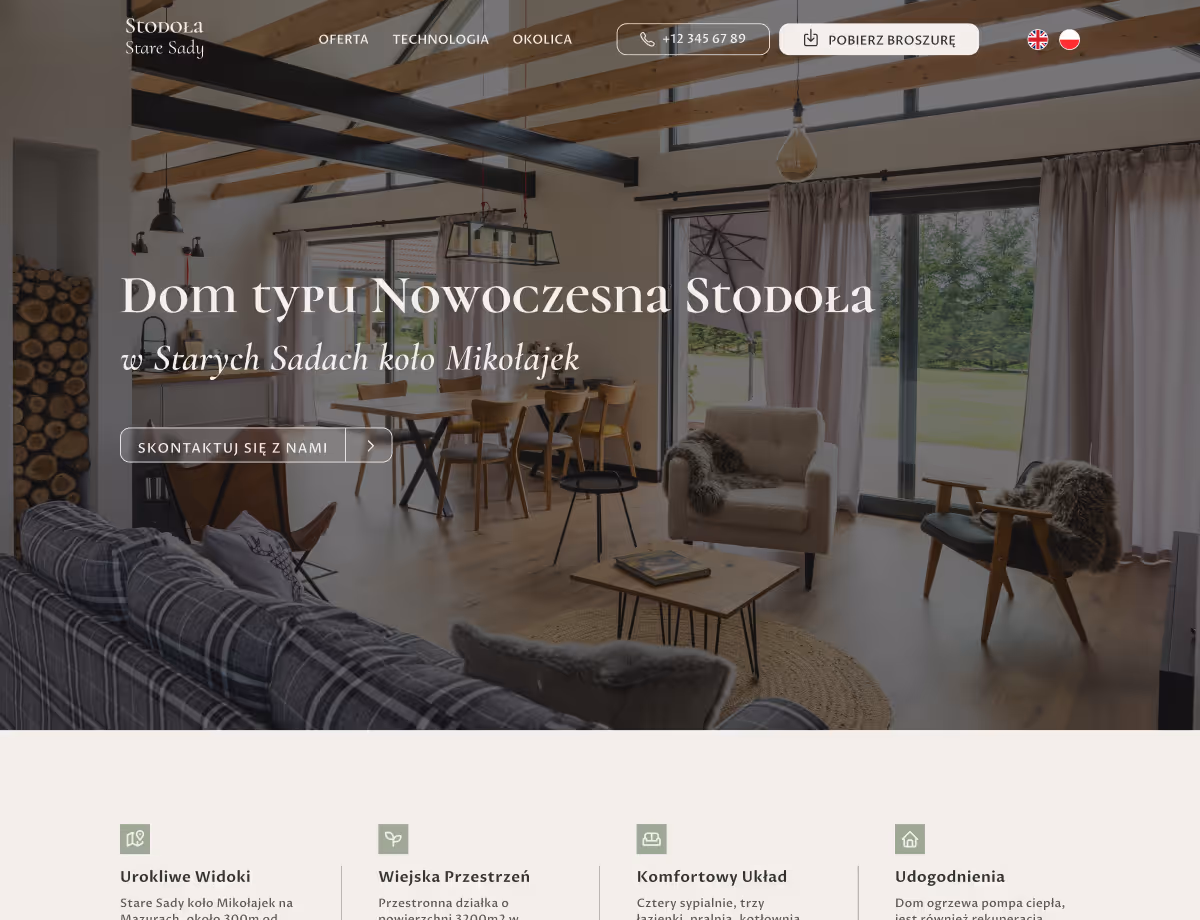Click the Pobierz Broszurę button
This screenshot has height=920, width=1200.
(x=879, y=39)
